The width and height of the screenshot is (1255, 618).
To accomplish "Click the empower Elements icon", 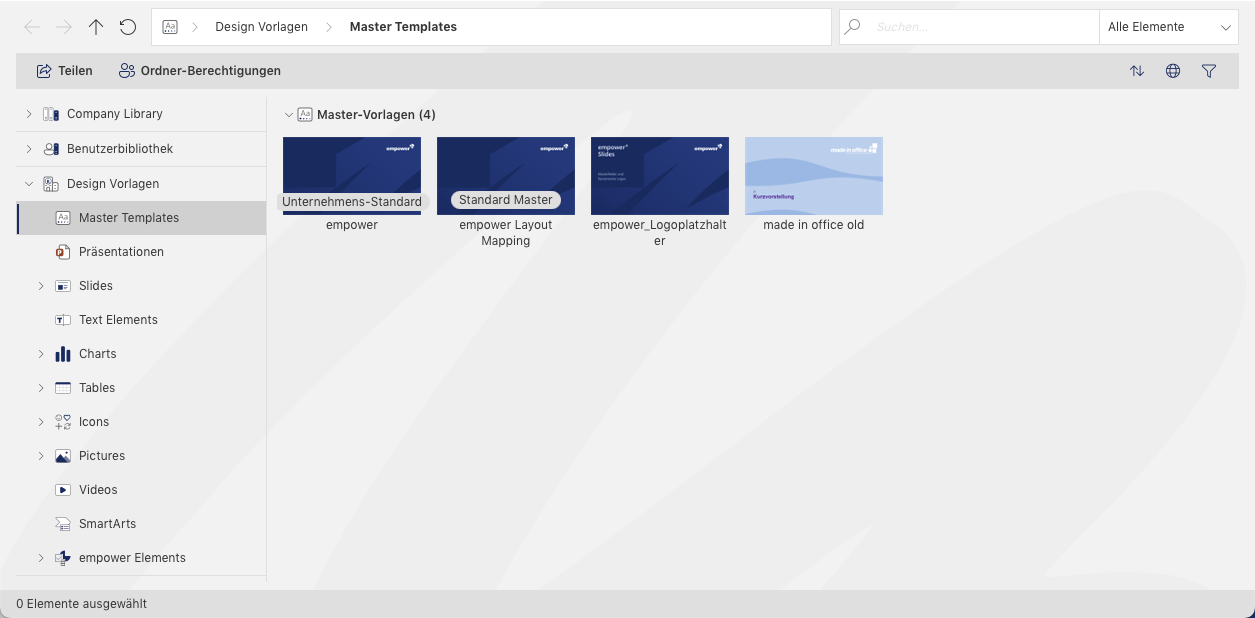I will pyautogui.click(x=63, y=558).
